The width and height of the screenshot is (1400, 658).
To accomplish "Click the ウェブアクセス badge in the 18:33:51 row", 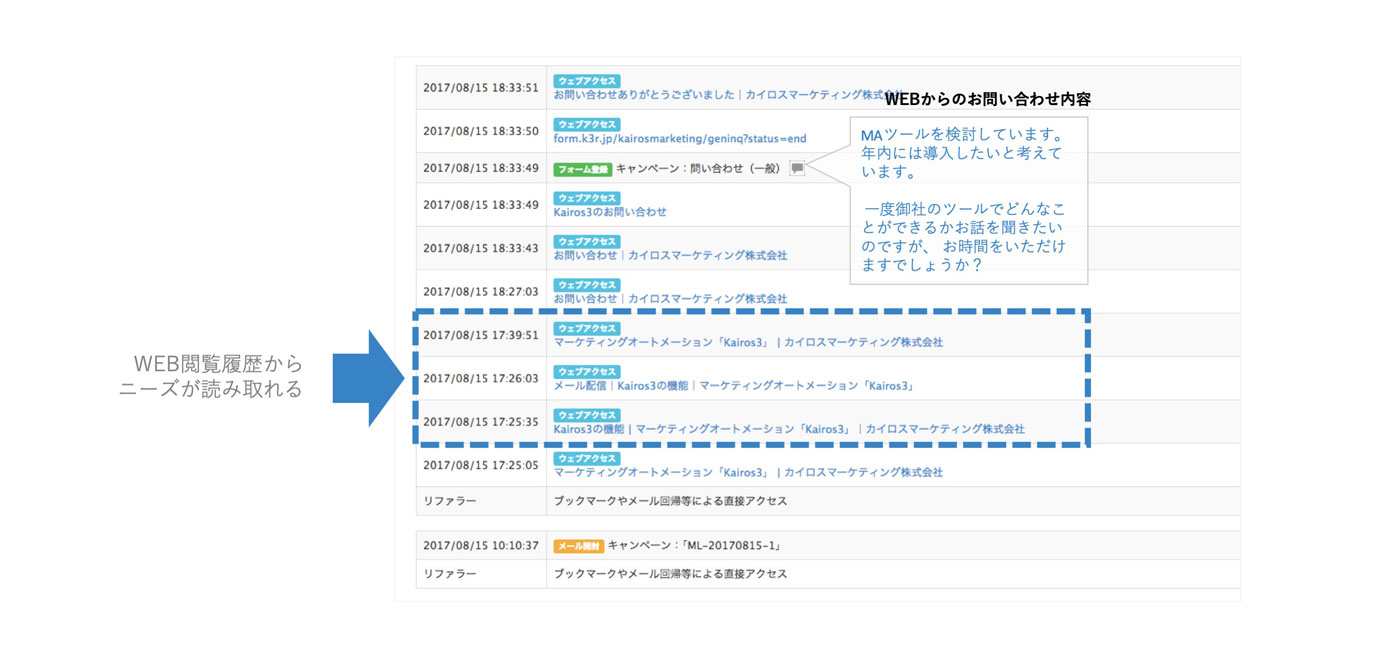I will tap(587, 81).
